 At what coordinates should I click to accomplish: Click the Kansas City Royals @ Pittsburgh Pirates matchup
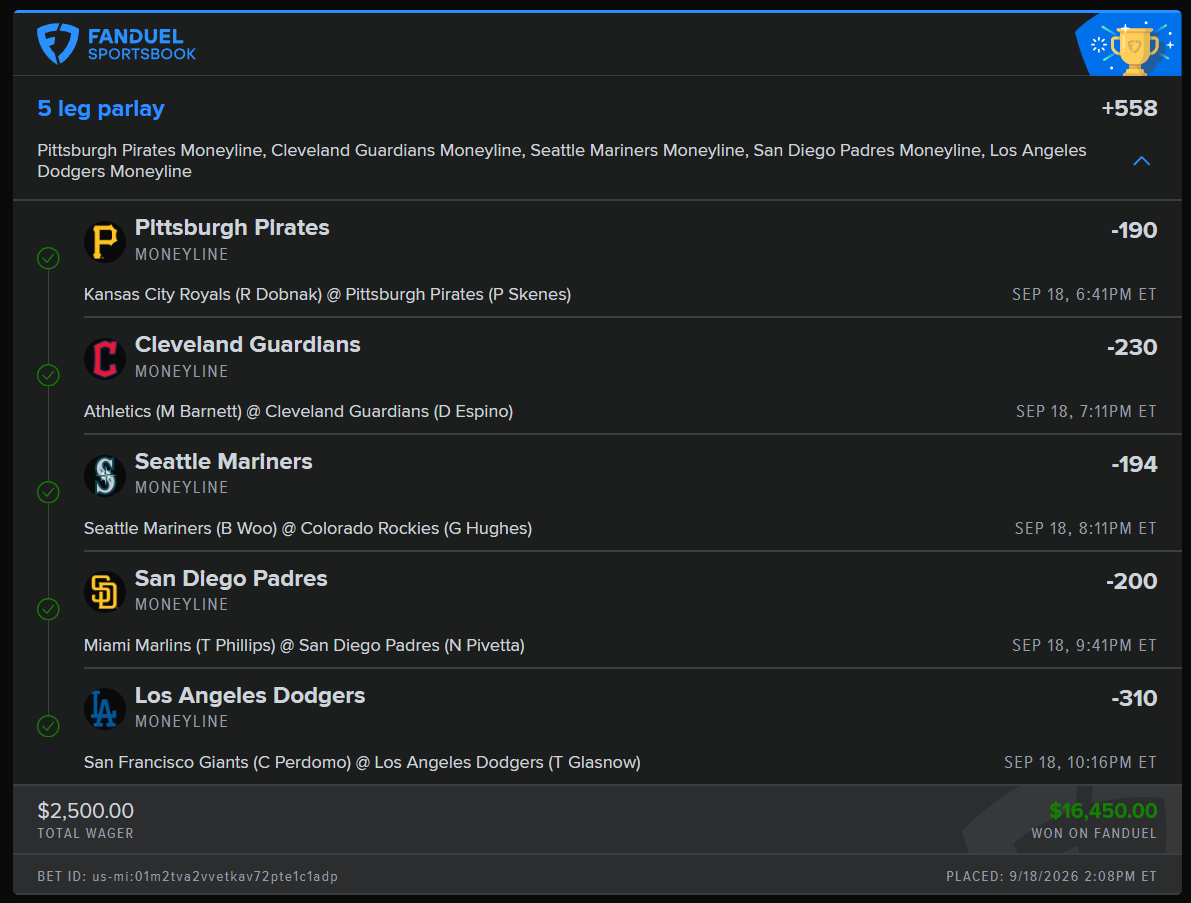coord(327,295)
